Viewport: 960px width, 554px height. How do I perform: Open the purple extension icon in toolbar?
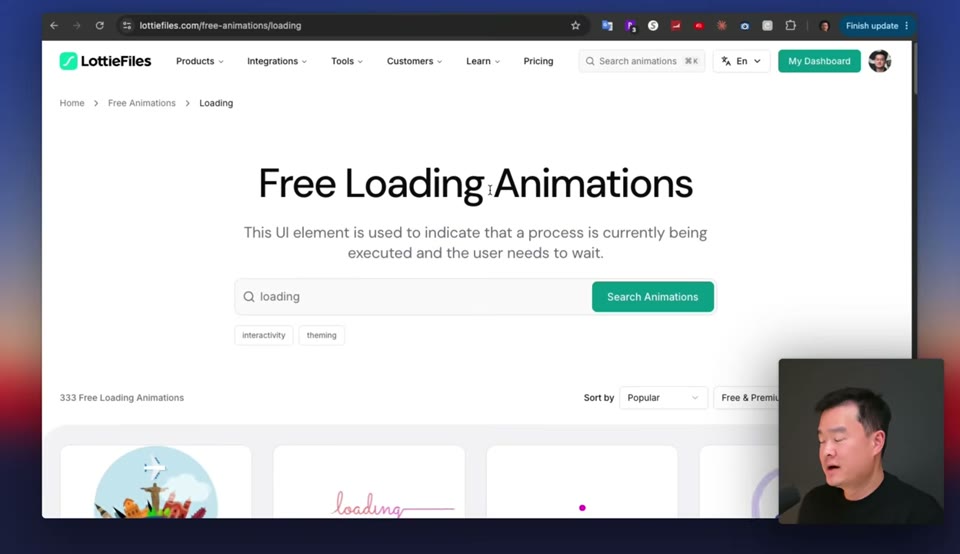(x=630, y=26)
